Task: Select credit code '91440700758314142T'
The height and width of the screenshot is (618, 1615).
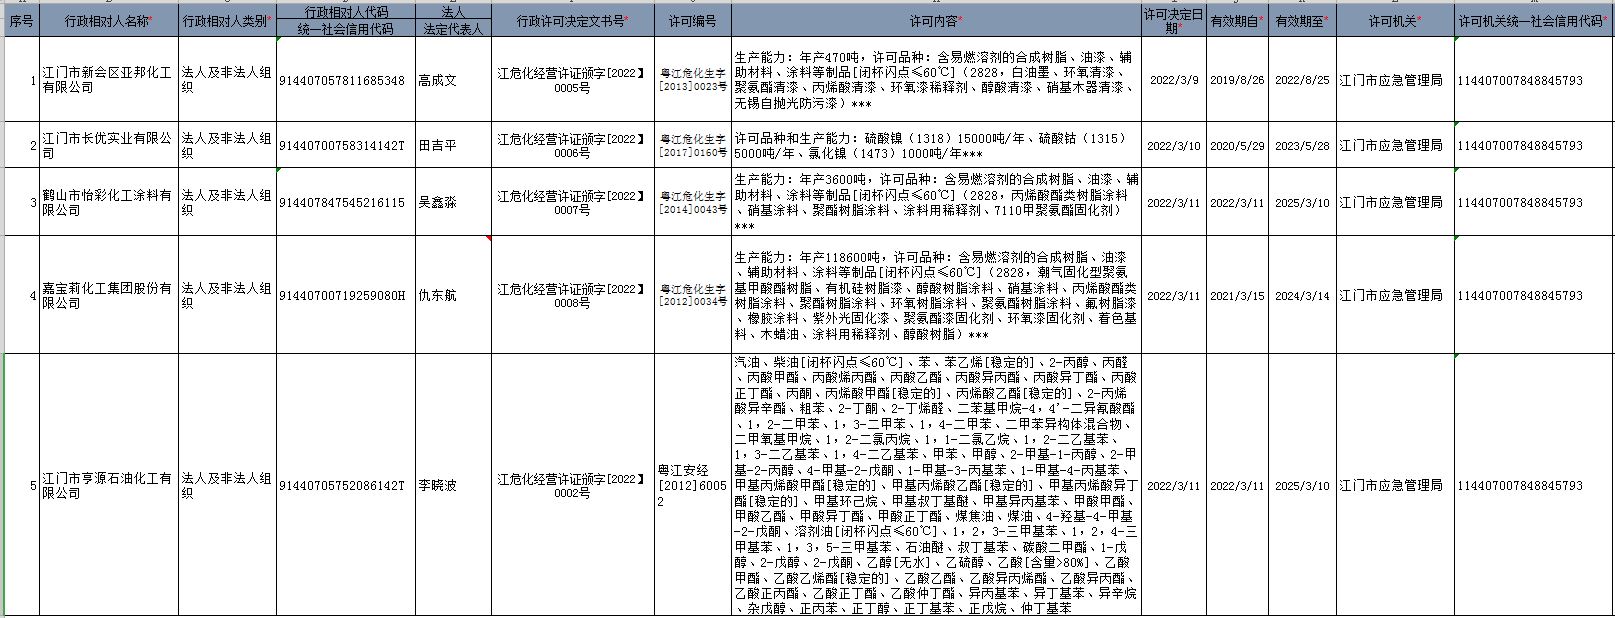Action: [x=346, y=145]
